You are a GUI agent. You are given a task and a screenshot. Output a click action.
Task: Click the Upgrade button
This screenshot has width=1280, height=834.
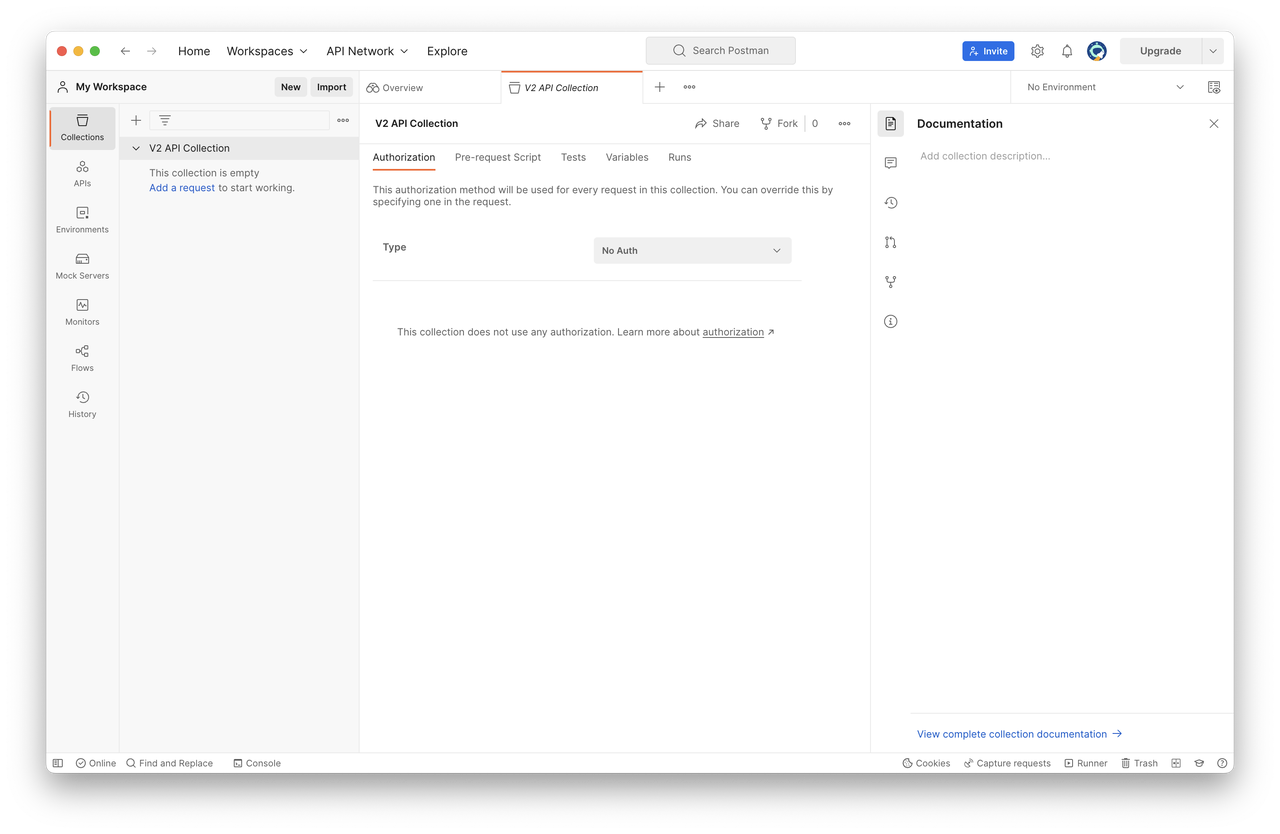click(x=1161, y=51)
